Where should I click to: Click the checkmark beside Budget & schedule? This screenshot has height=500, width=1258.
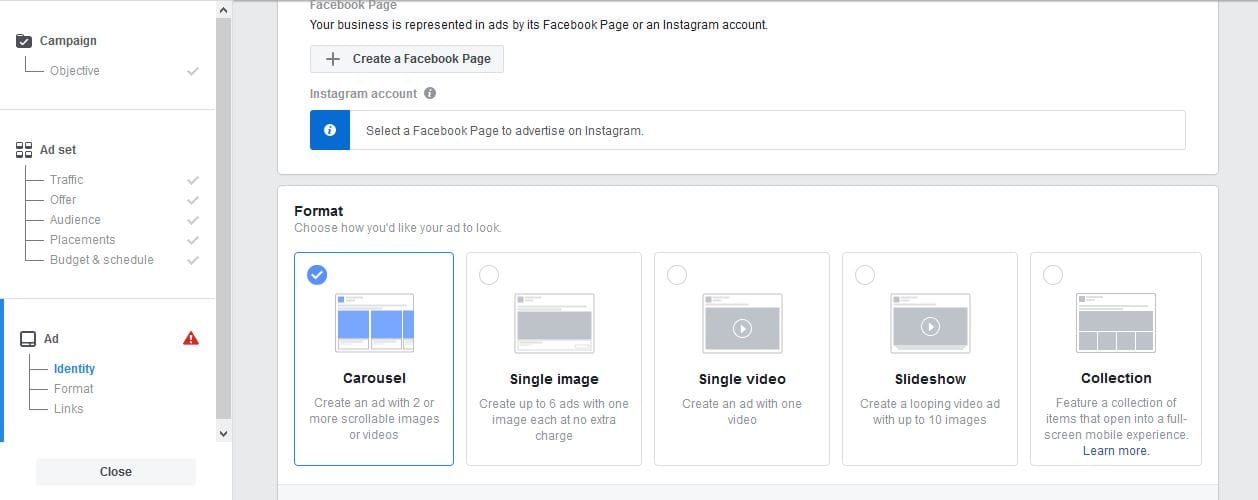(193, 260)
